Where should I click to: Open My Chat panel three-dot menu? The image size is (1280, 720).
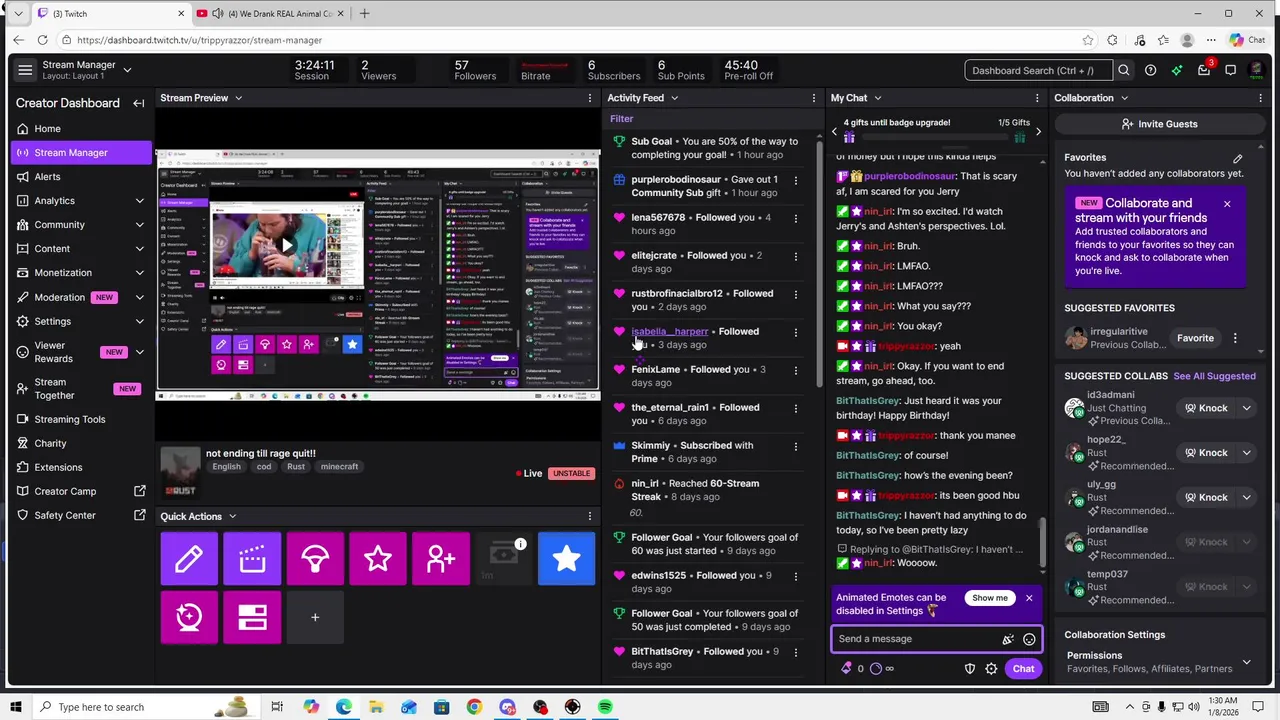coord(1037,98)
